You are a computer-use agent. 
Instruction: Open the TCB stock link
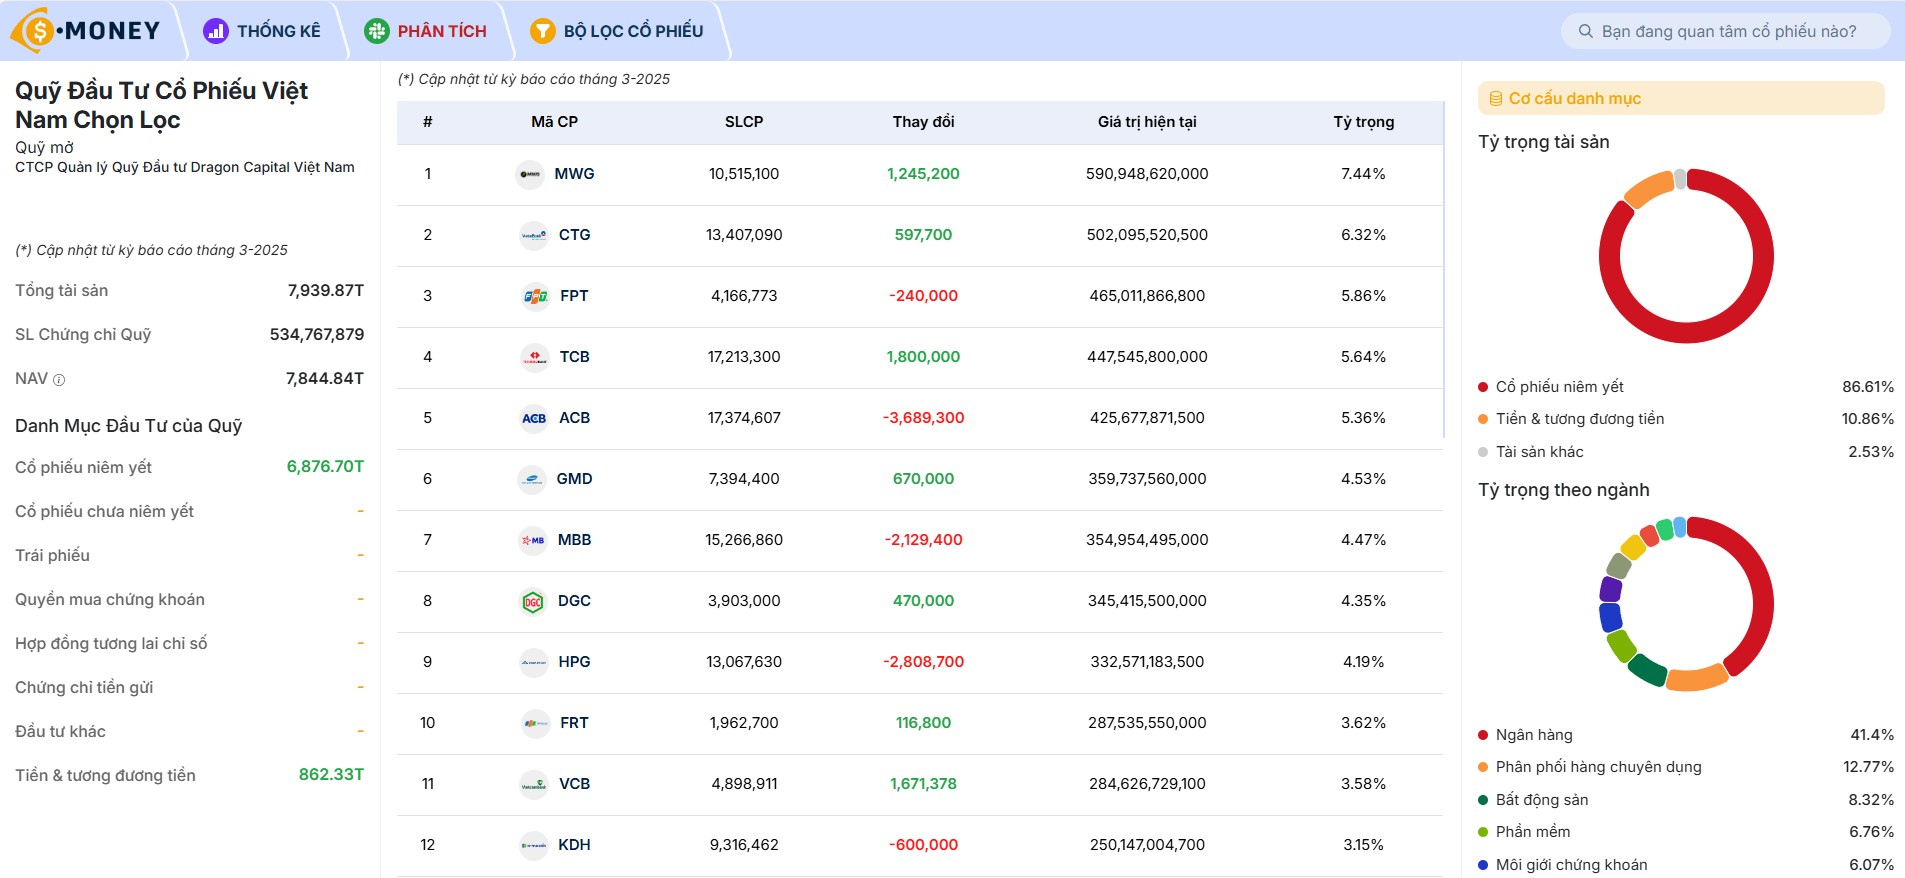[574, 357]
